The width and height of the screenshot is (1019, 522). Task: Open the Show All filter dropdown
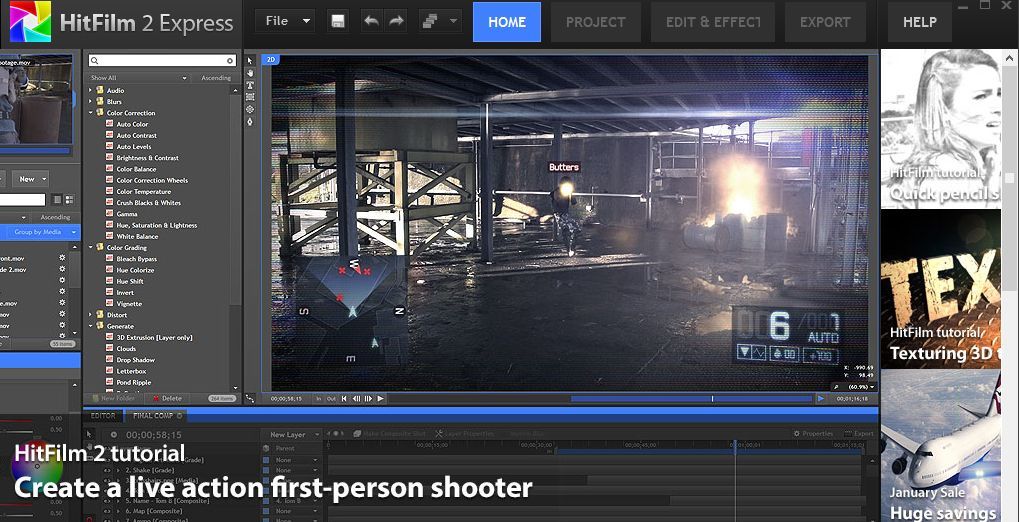[138, 77]
